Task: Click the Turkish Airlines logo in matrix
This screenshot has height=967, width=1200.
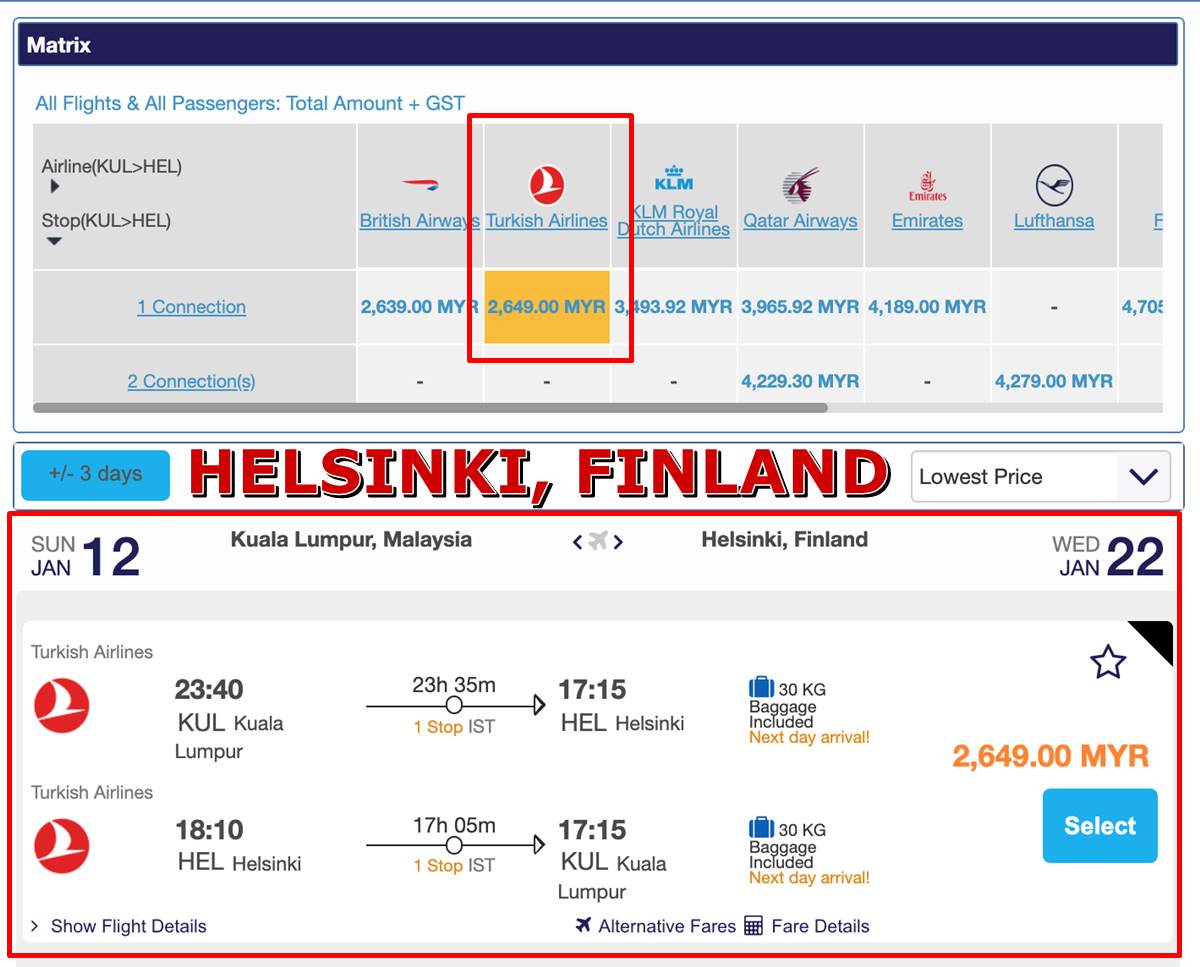Action: [x=547, y=186]
